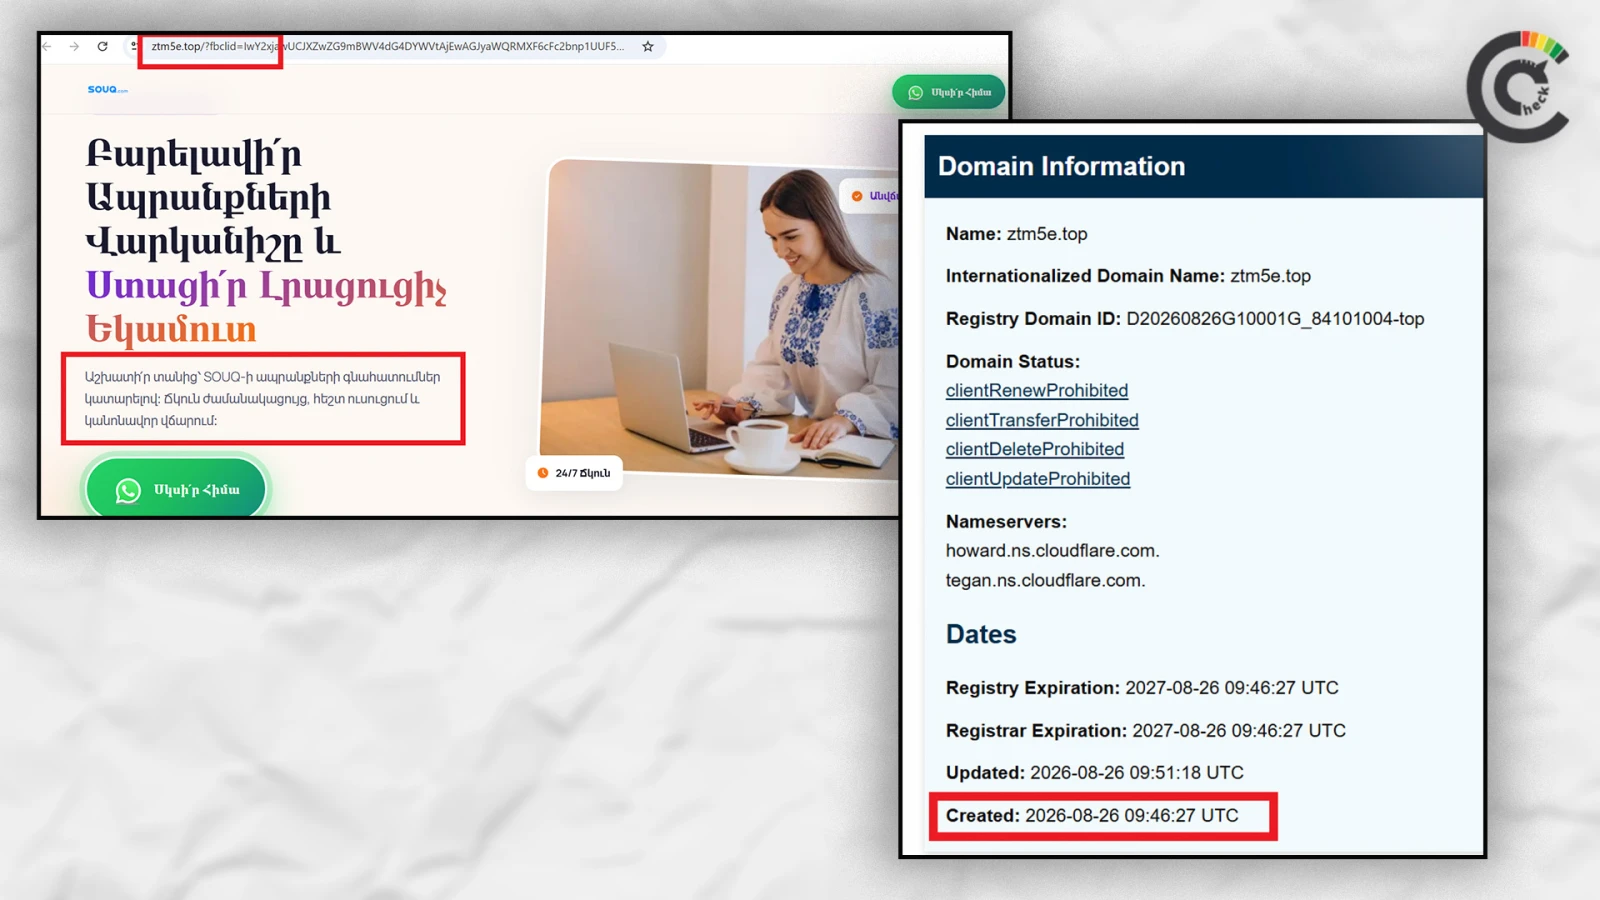Click the orange check badge on the photo

[857, 196]
